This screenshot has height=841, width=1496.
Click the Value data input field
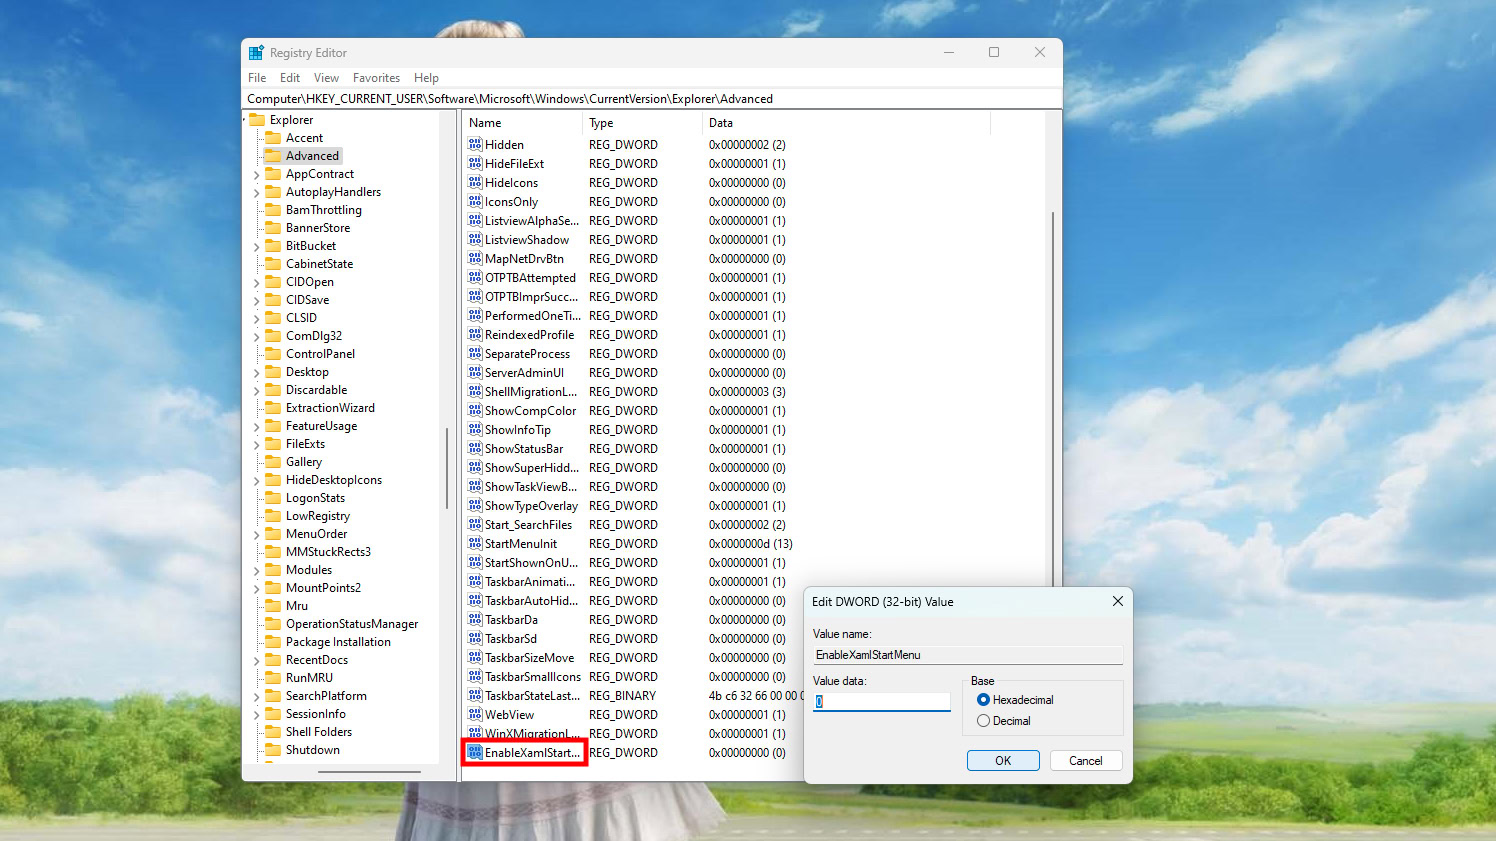point(882,702)
